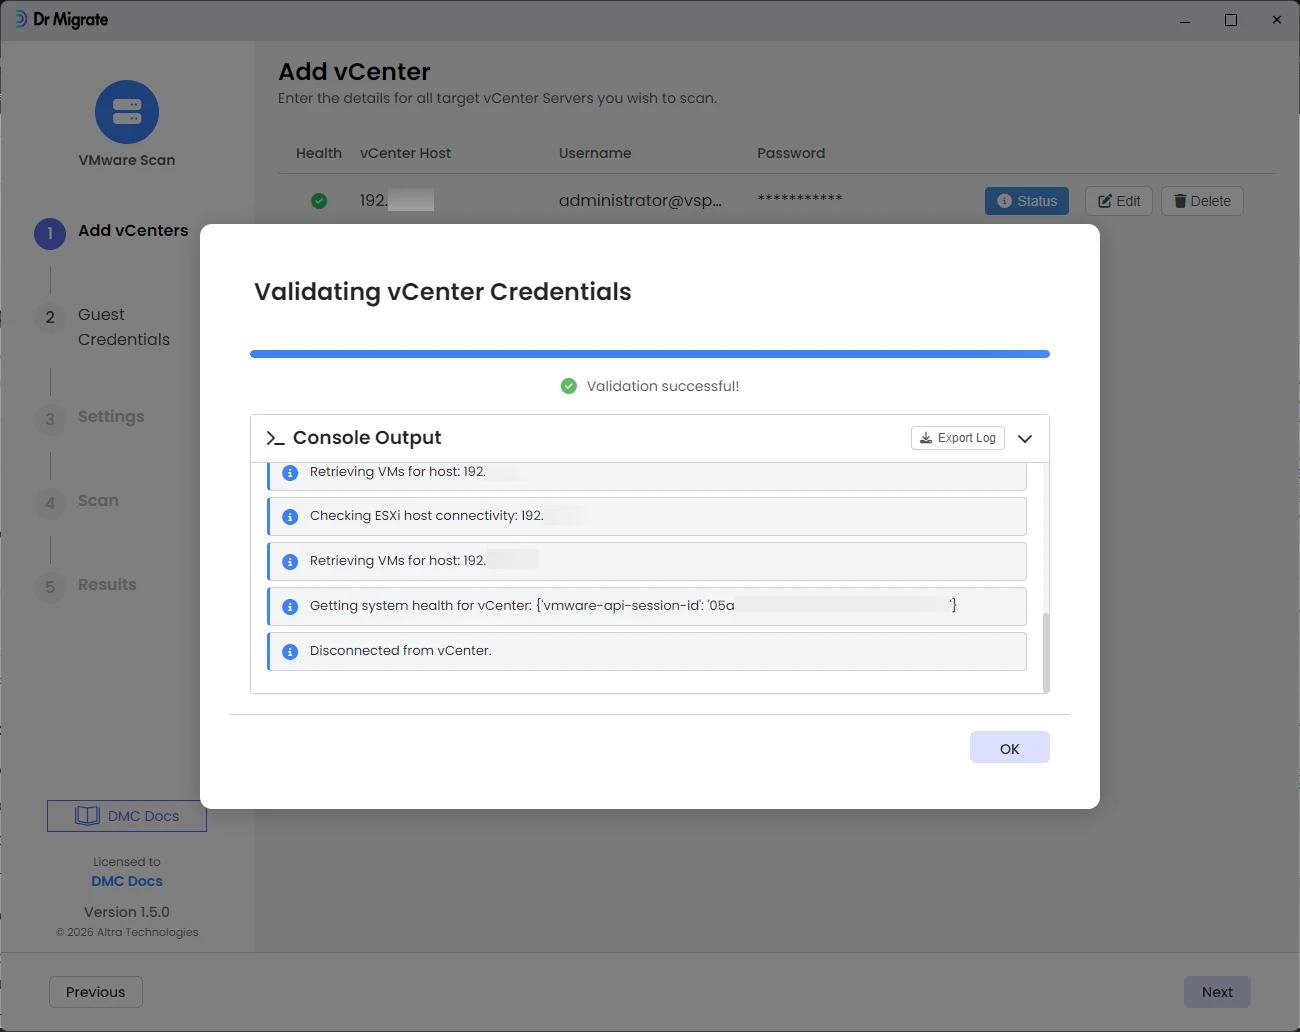The image size is (1300, 1032).
Task: Confirm validation with the OK button
Action: pos(1010,748)
